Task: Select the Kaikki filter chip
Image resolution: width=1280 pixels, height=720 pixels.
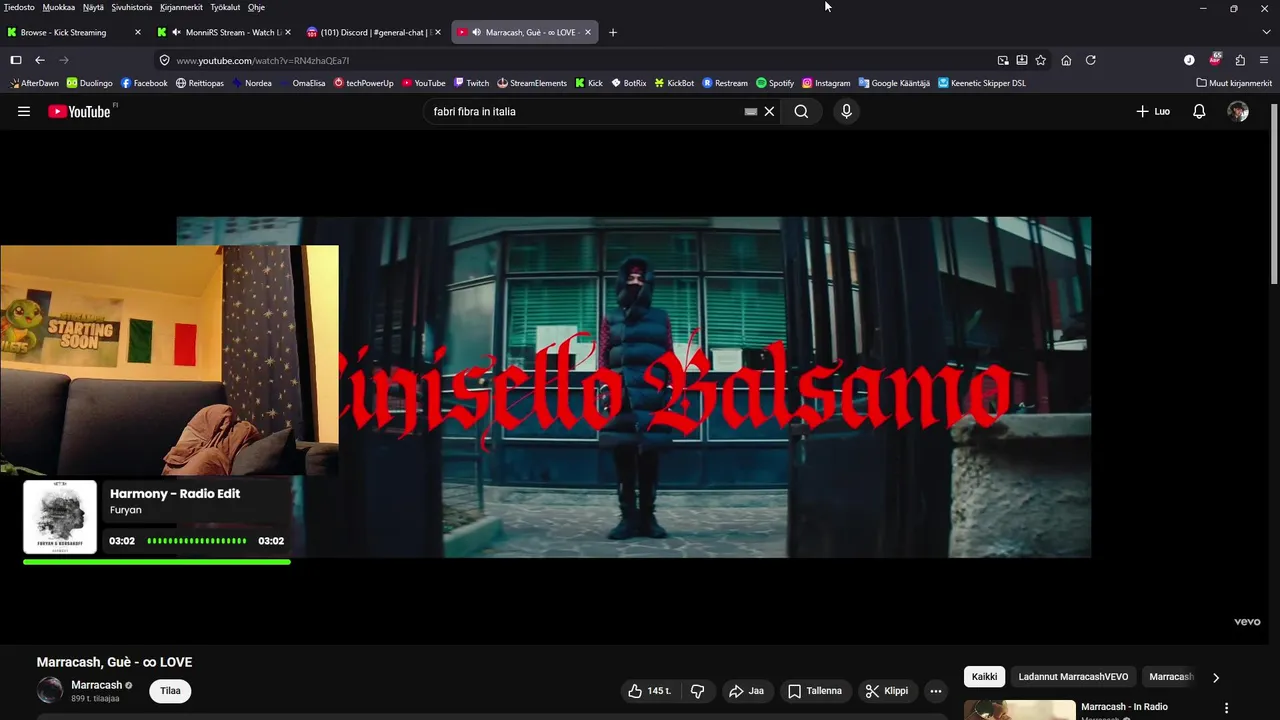Action: 984,677
